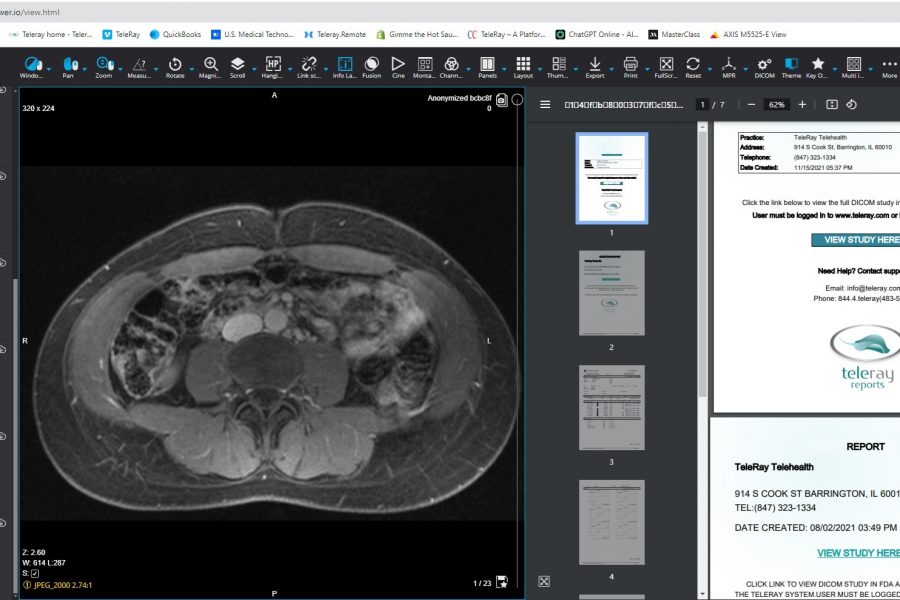Switch to the QuickBooks bookmark
Viewport: 900px width, 600px height.
click(x=175, y=34)
